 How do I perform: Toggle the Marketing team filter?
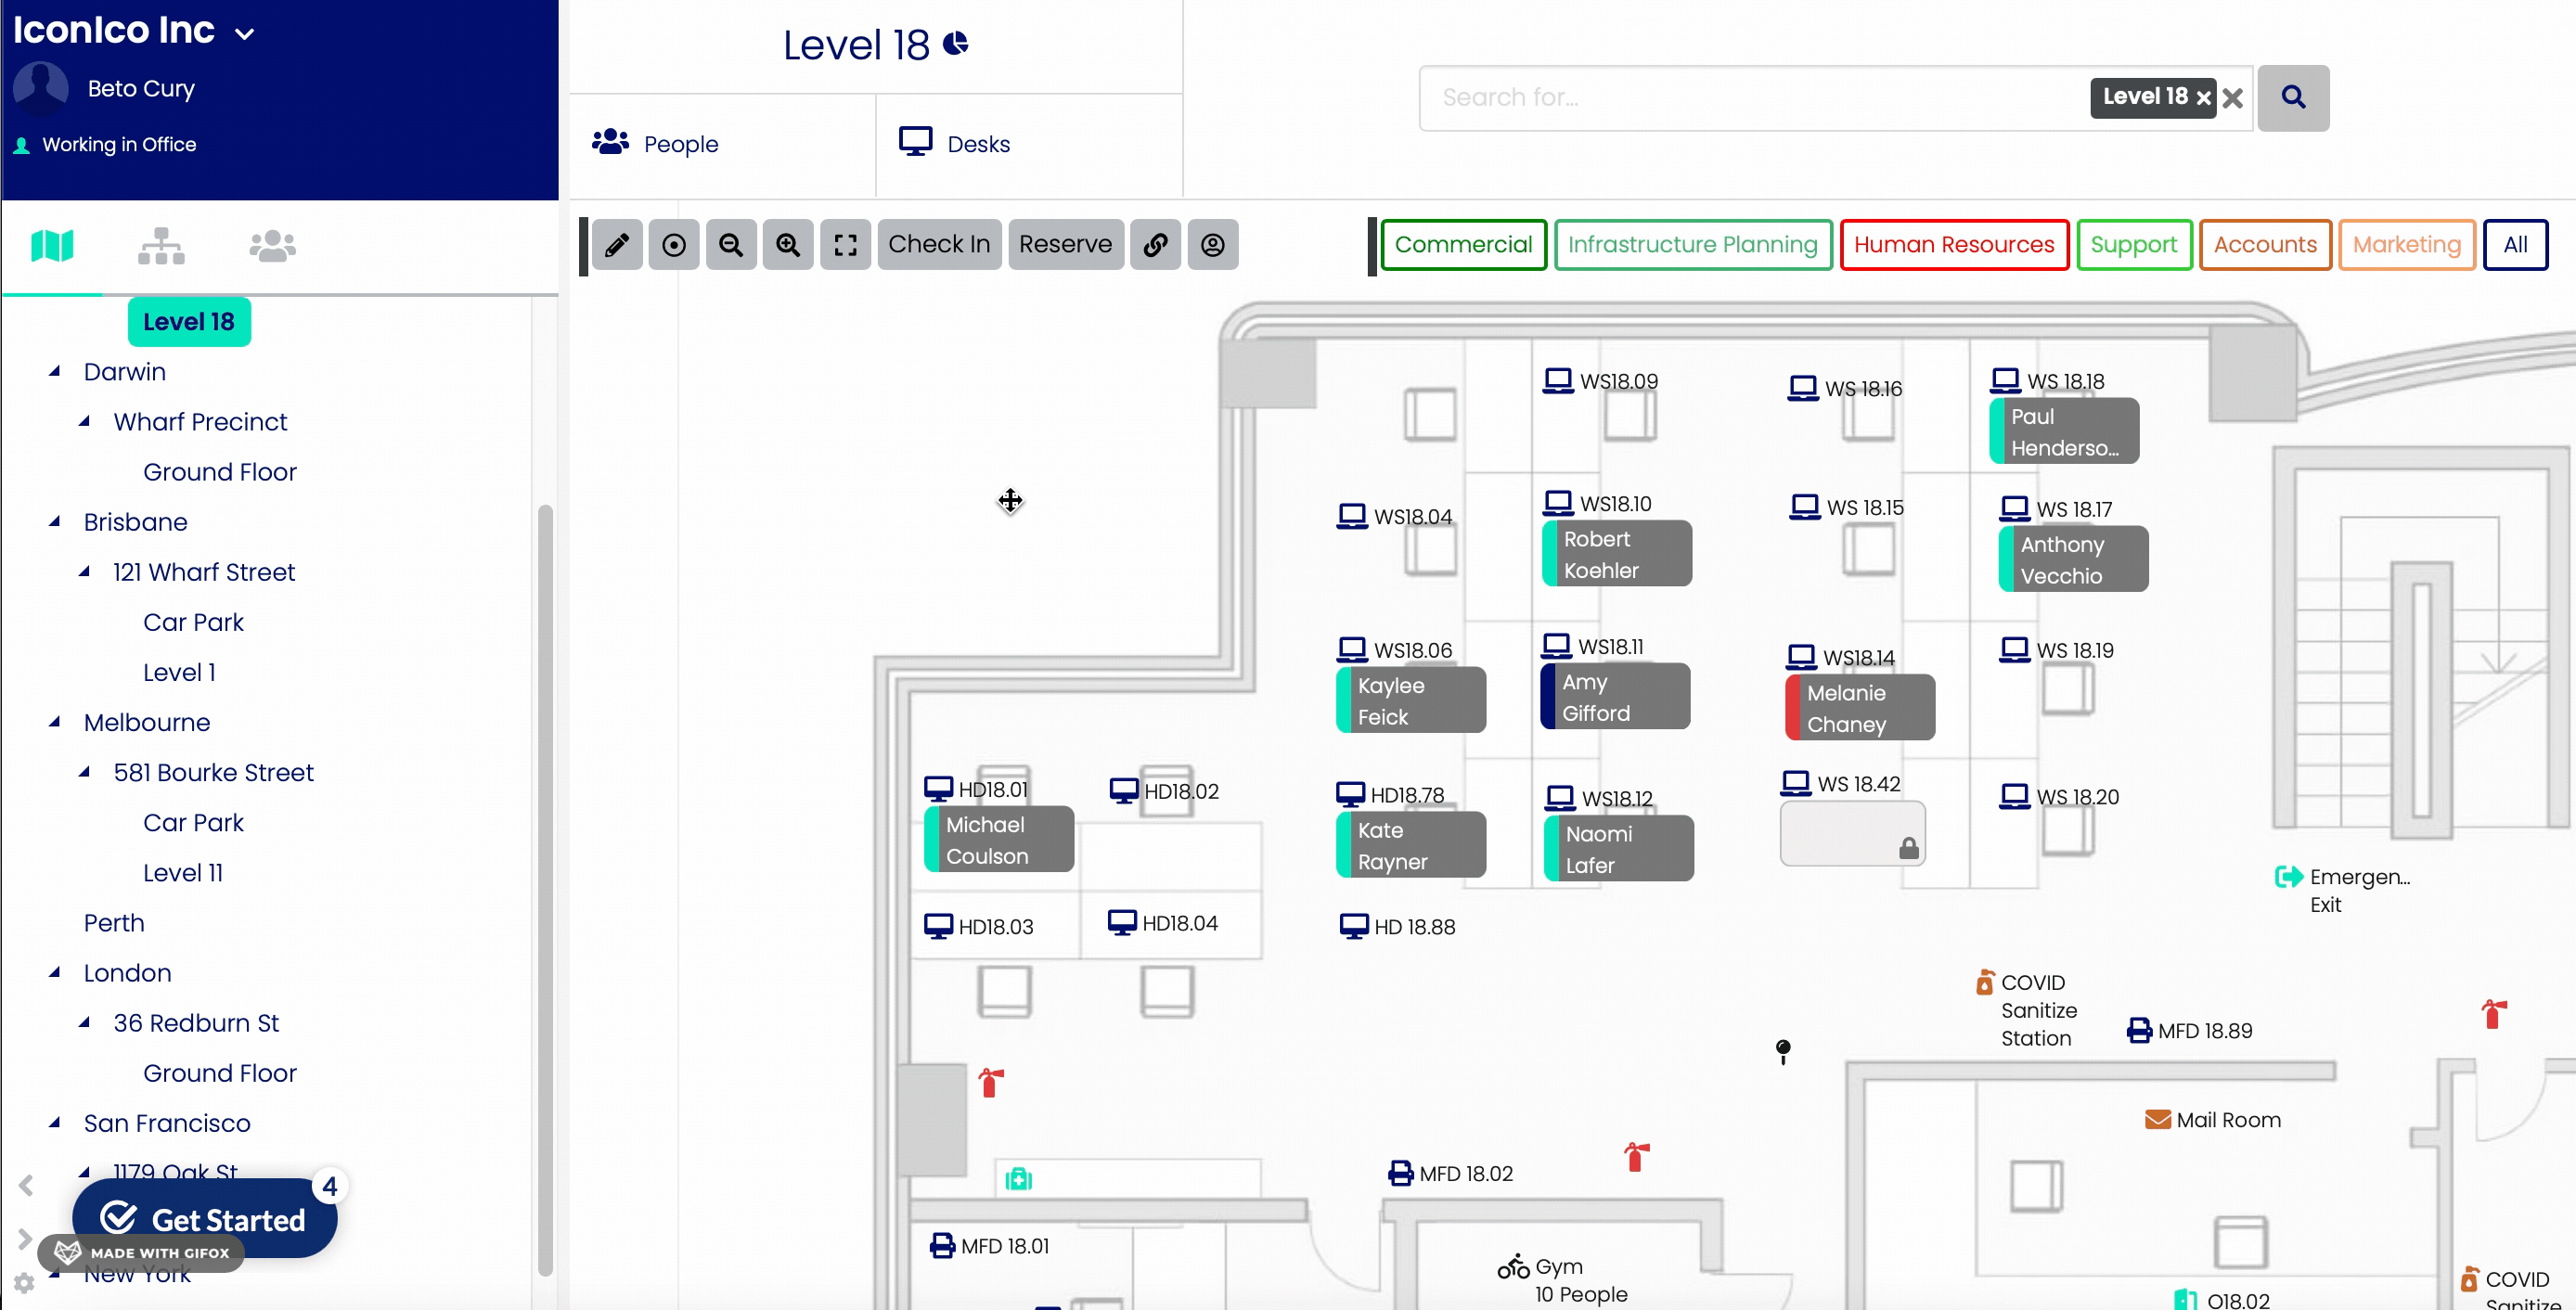pos(2406,245)
